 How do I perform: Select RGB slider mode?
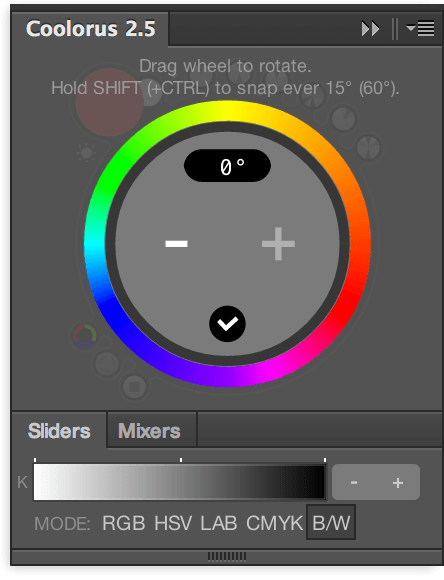click(x=124, y=523)
